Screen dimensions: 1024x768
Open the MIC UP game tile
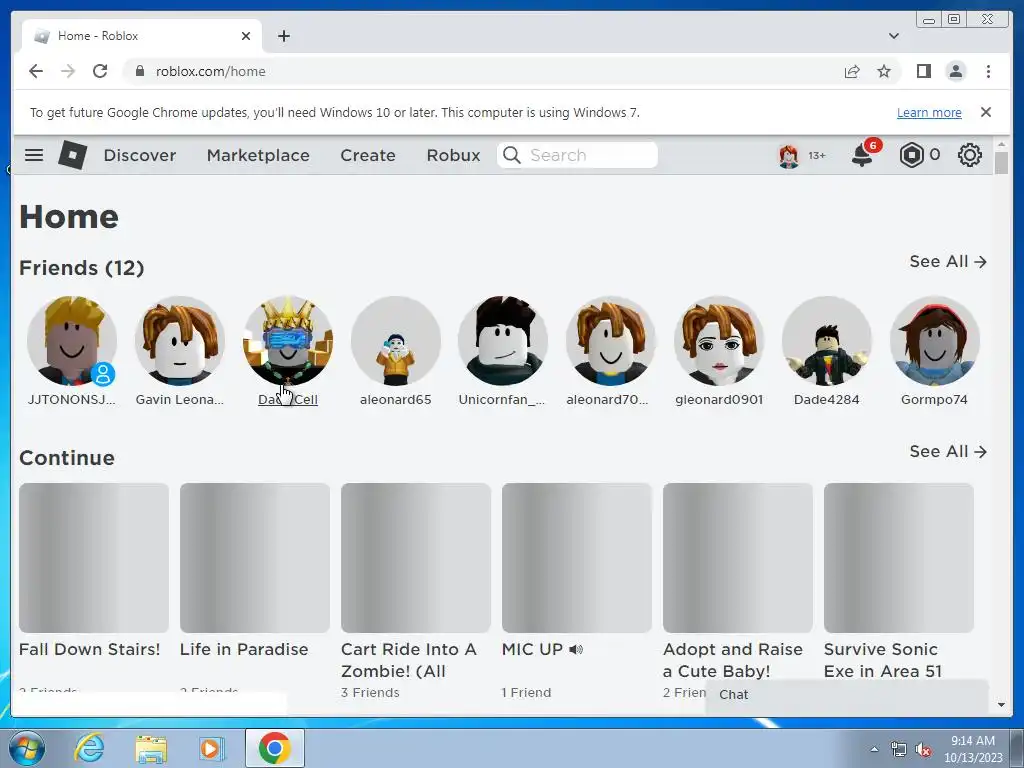[577, 558]
